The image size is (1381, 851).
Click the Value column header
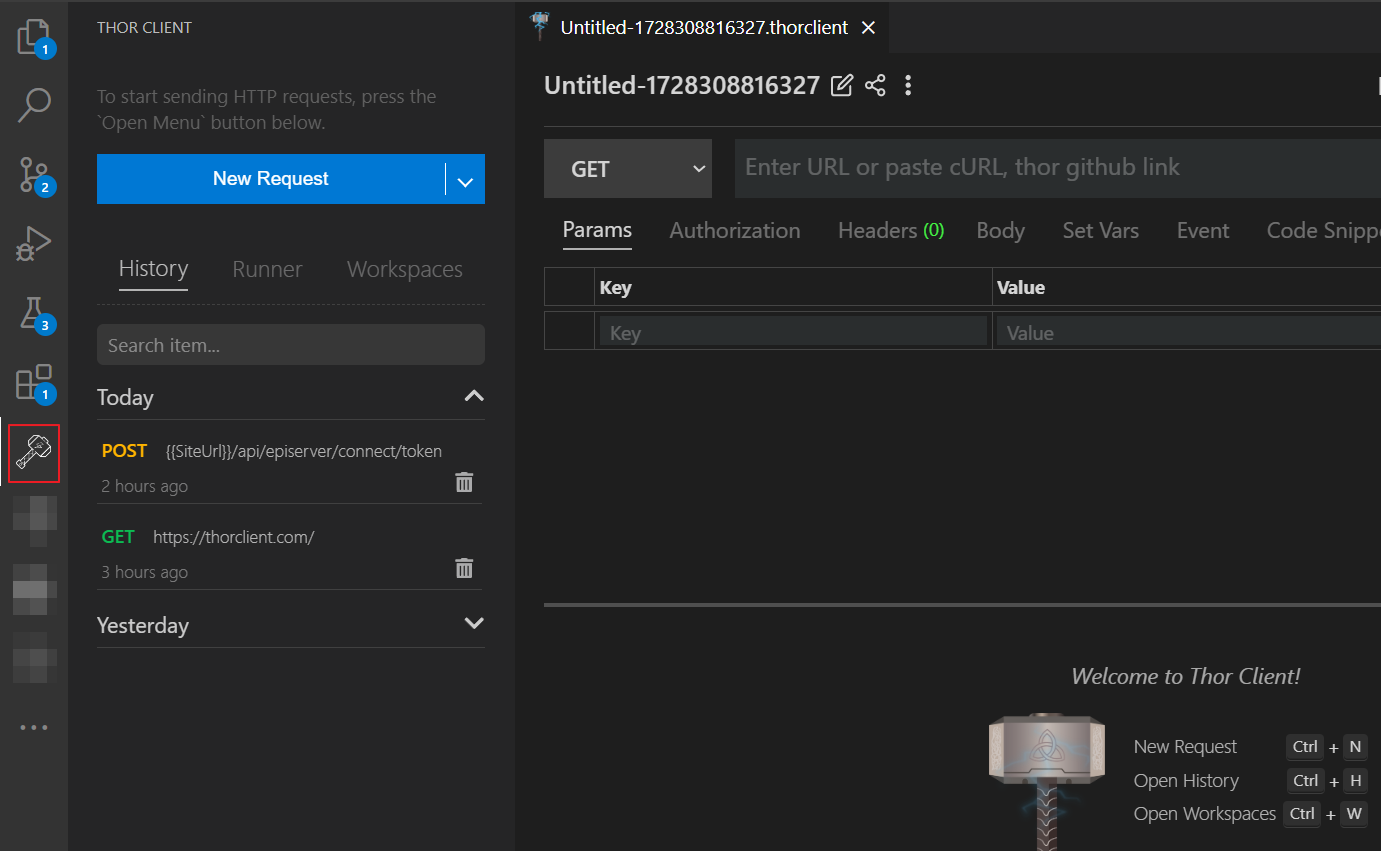pyautogui.click(x=1187, y=287)
